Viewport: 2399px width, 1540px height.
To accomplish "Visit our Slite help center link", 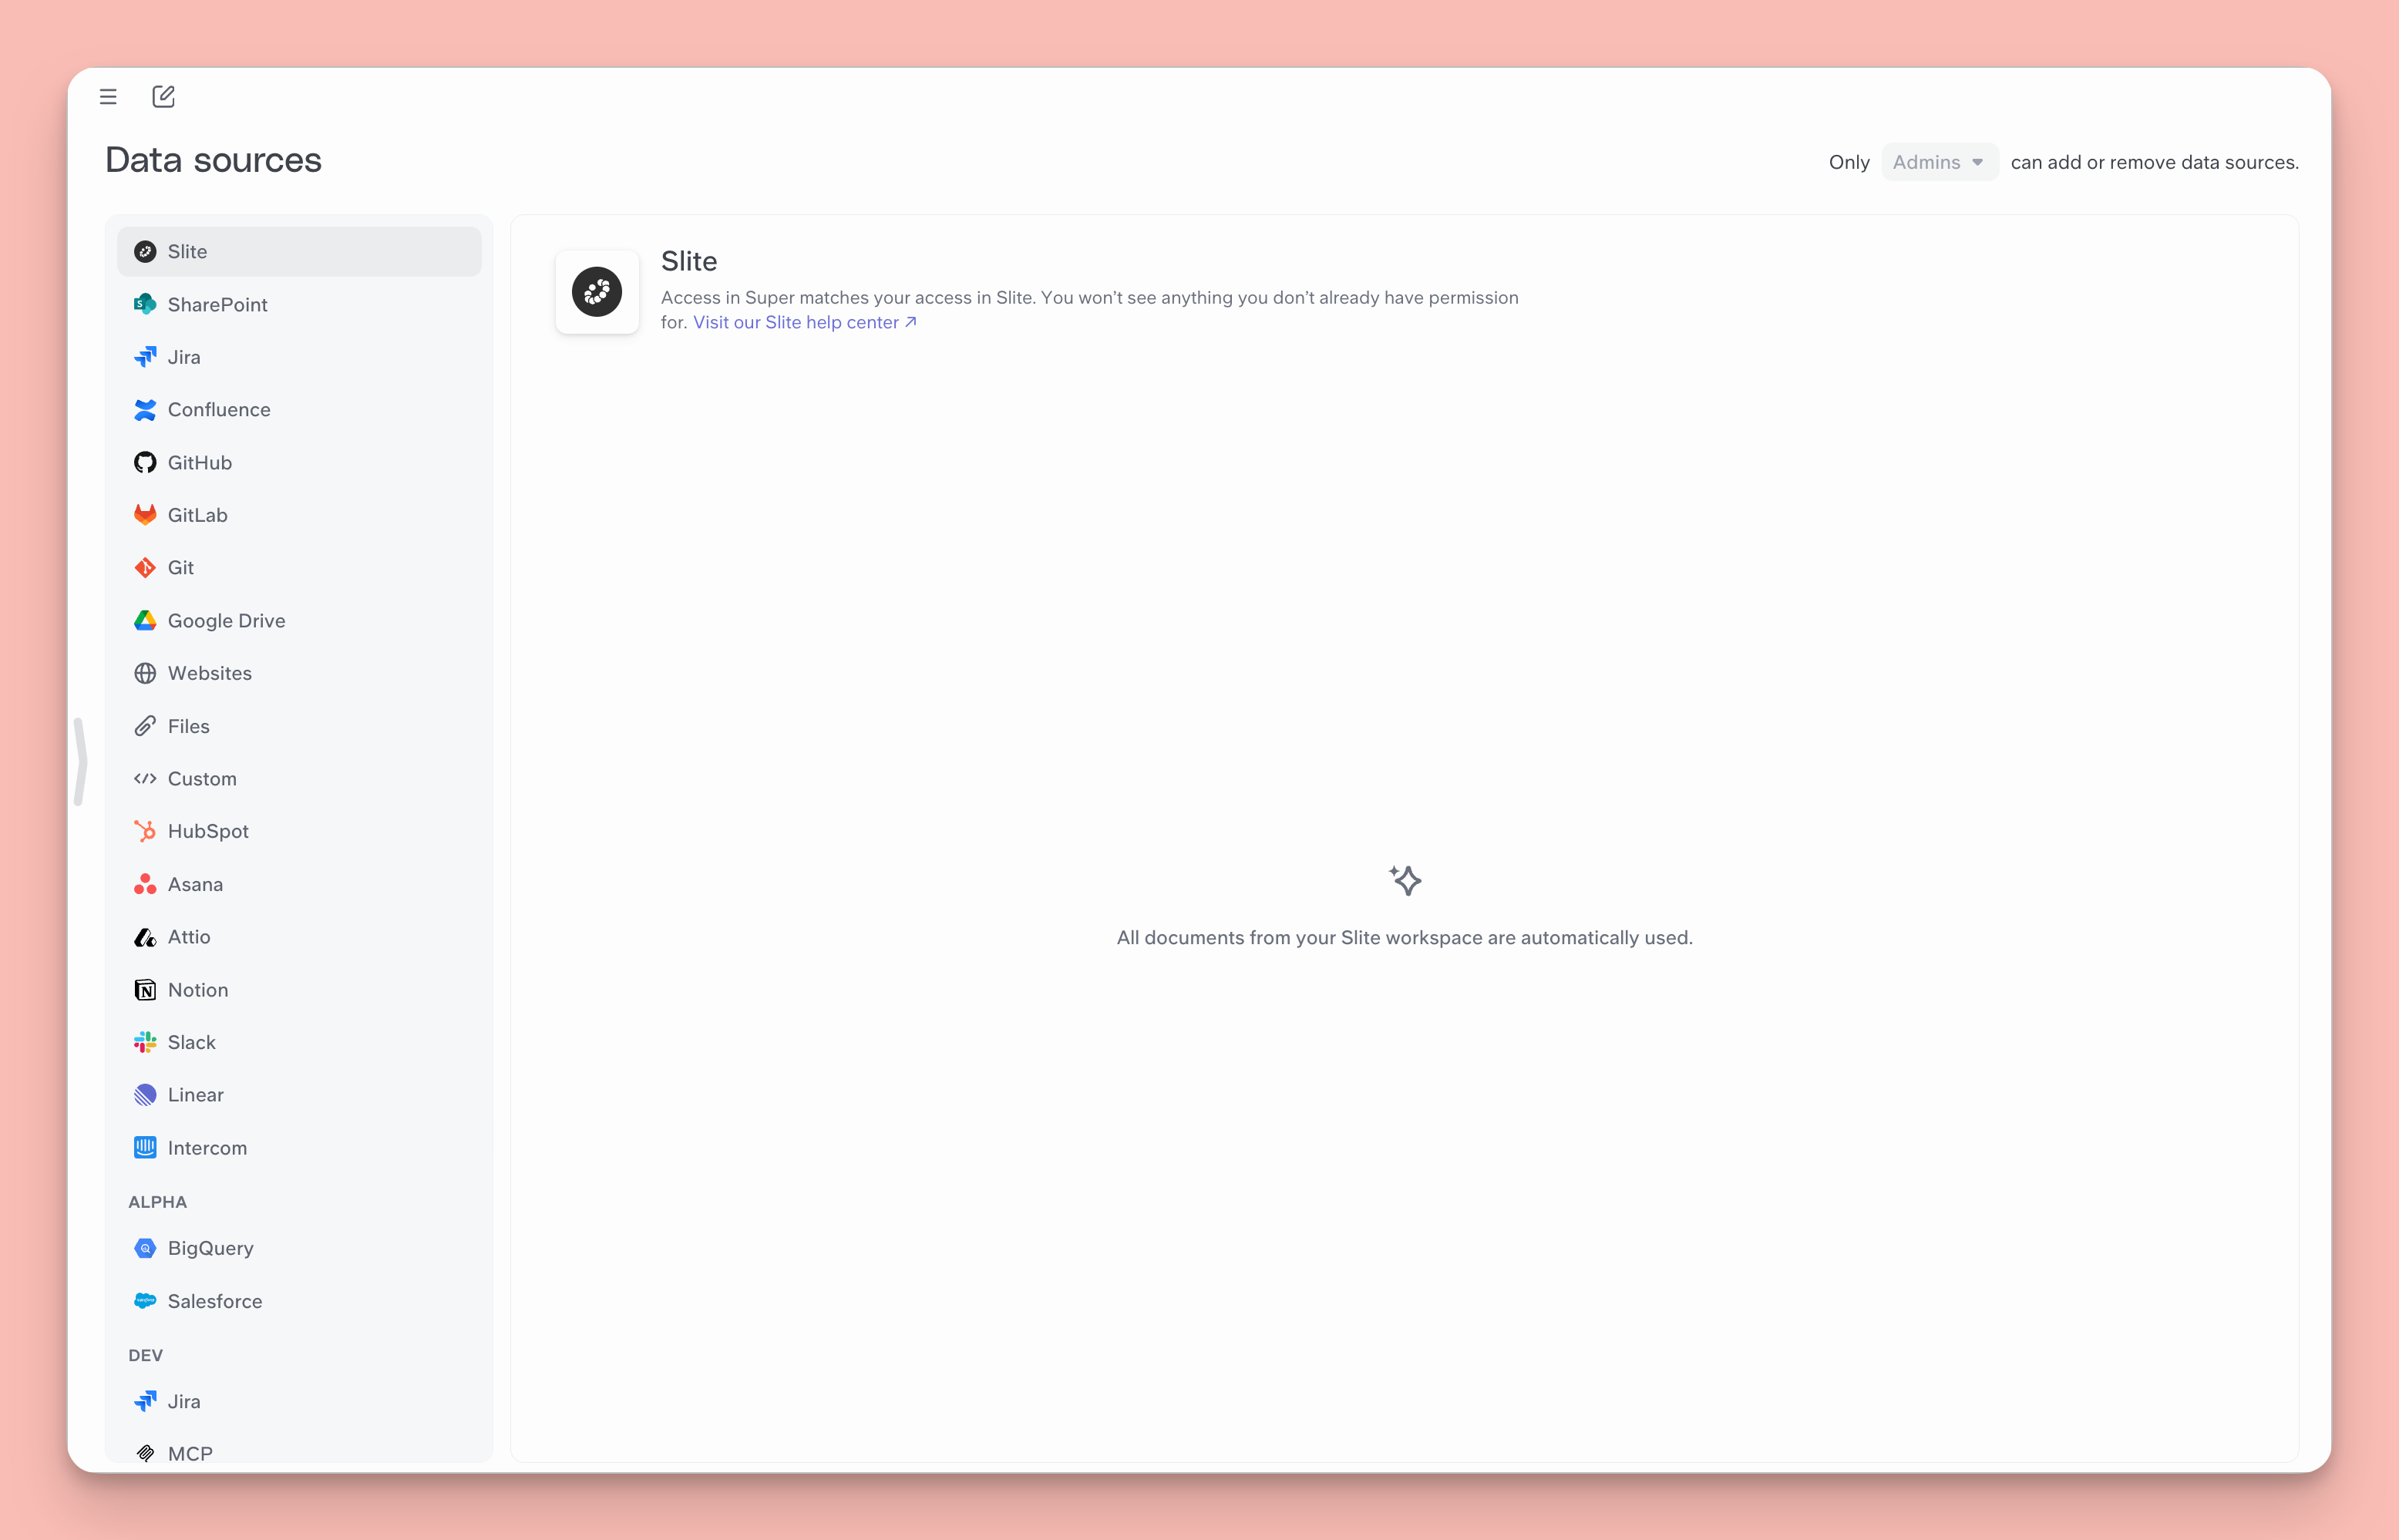I will point(805,322).
